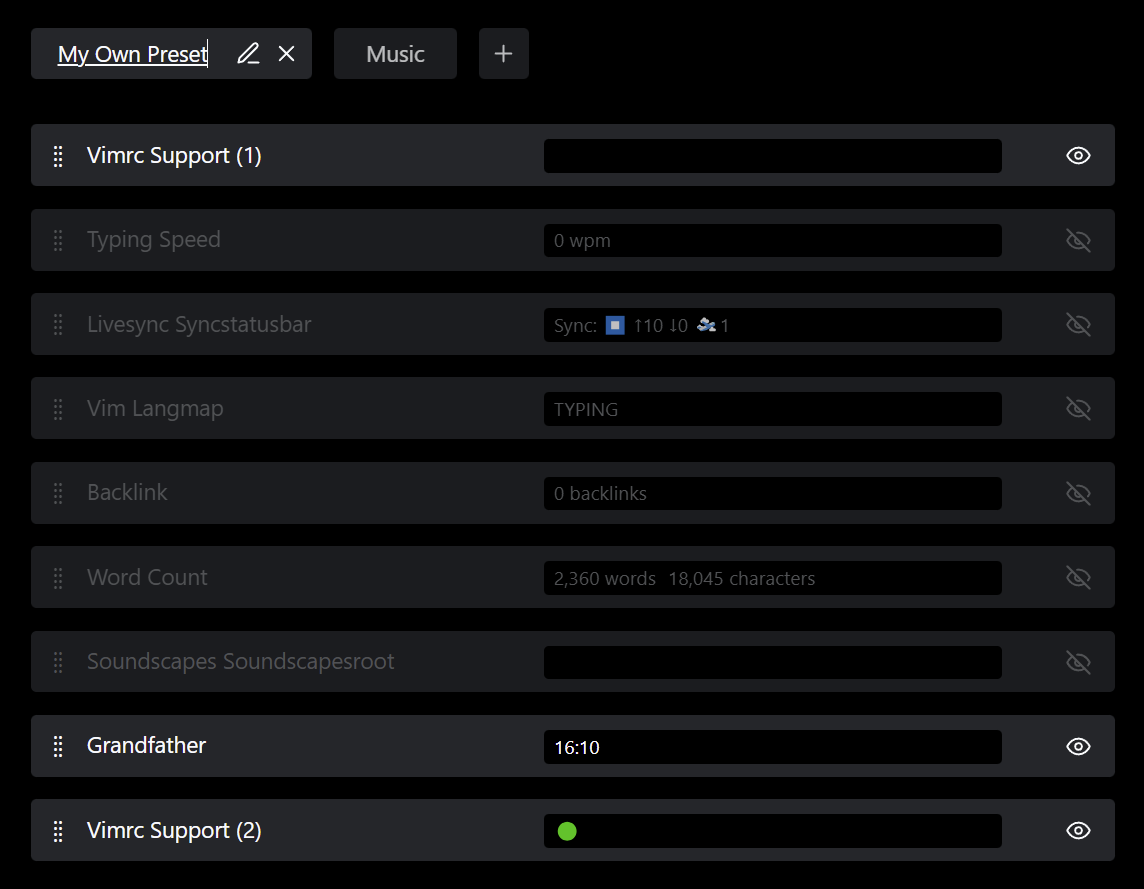Click the pencil edit icon for My Own Preset
1144x889 pixels.
248,53
